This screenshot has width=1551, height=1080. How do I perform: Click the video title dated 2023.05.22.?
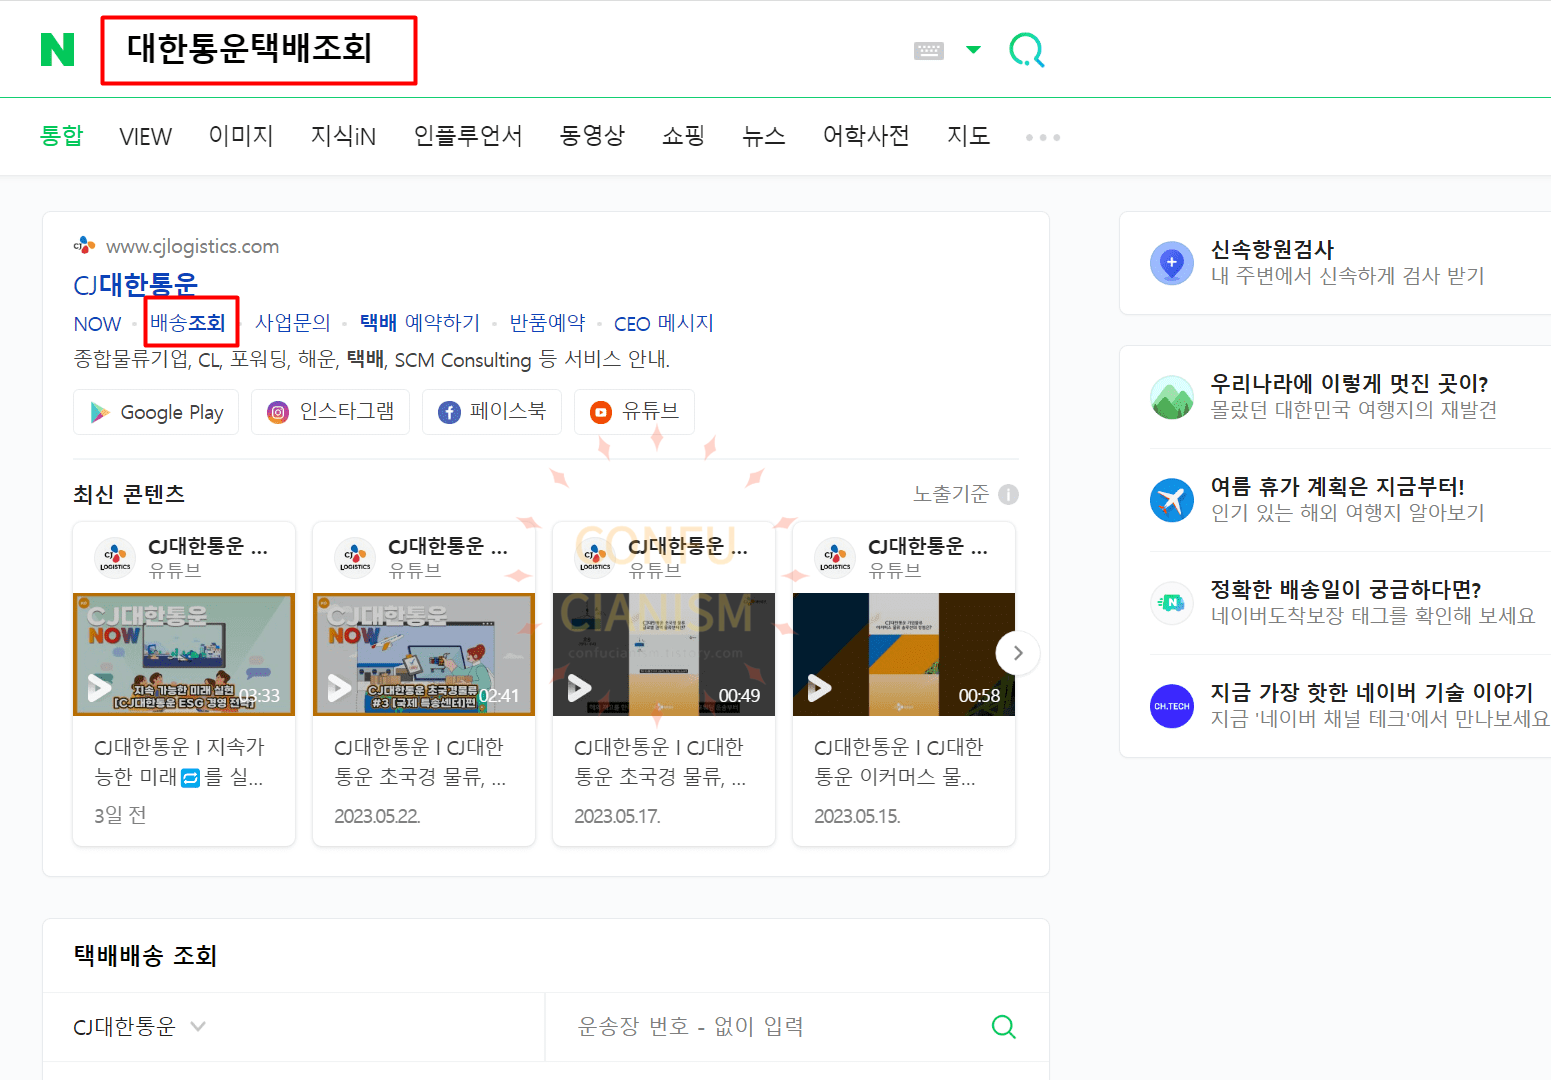[420, 762]
